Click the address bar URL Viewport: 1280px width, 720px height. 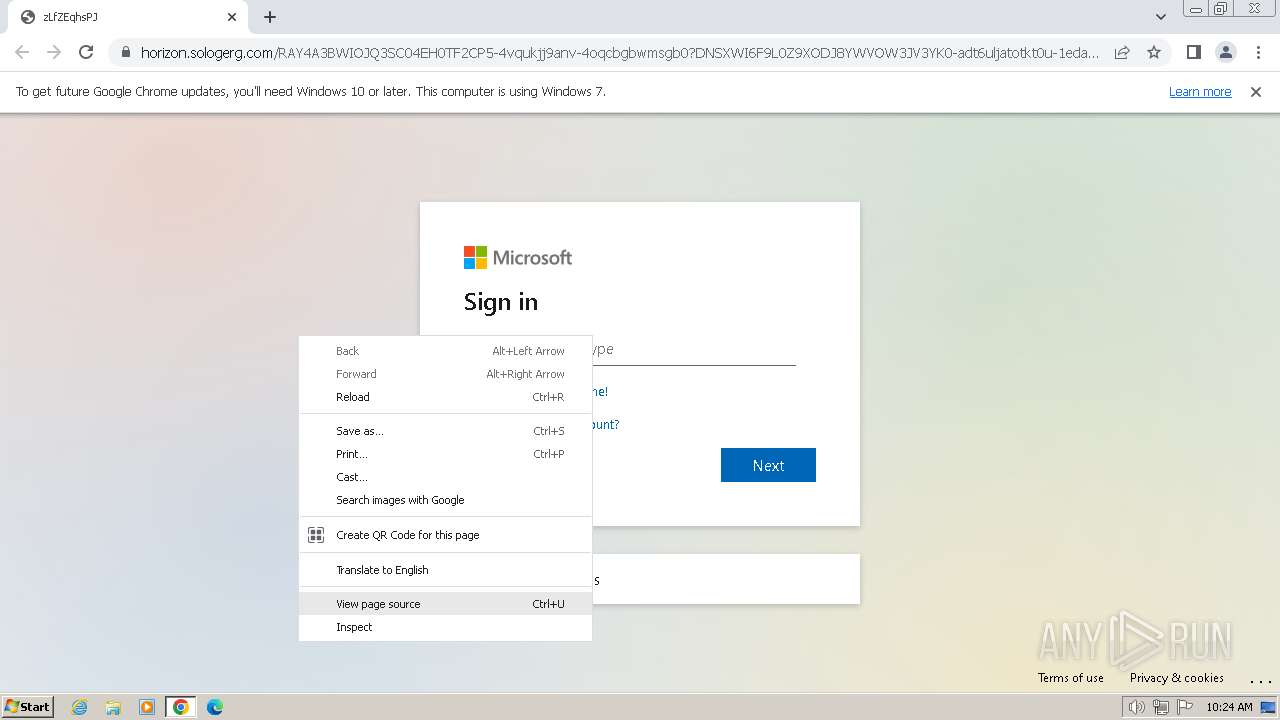click(620, 53)
